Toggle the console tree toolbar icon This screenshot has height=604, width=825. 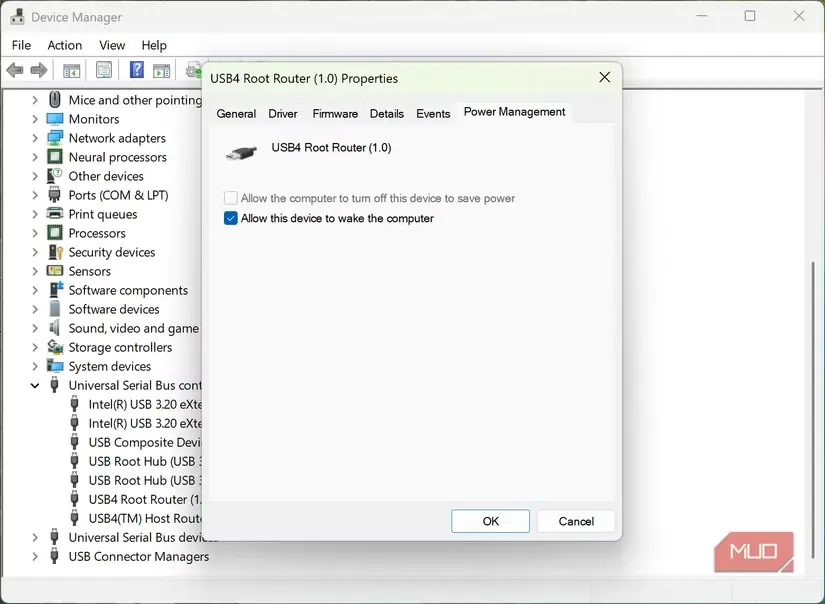(x=72, y=70)
